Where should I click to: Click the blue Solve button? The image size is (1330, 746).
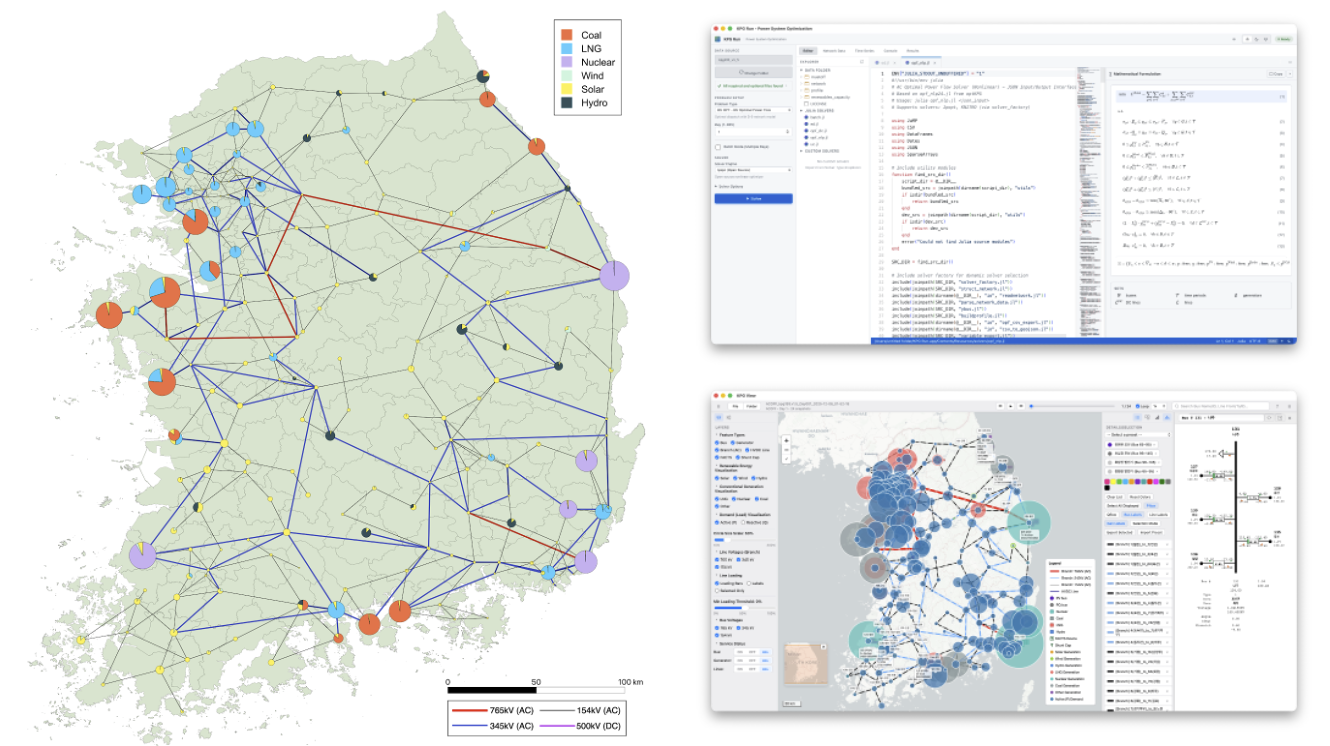(x=753, y=198)
